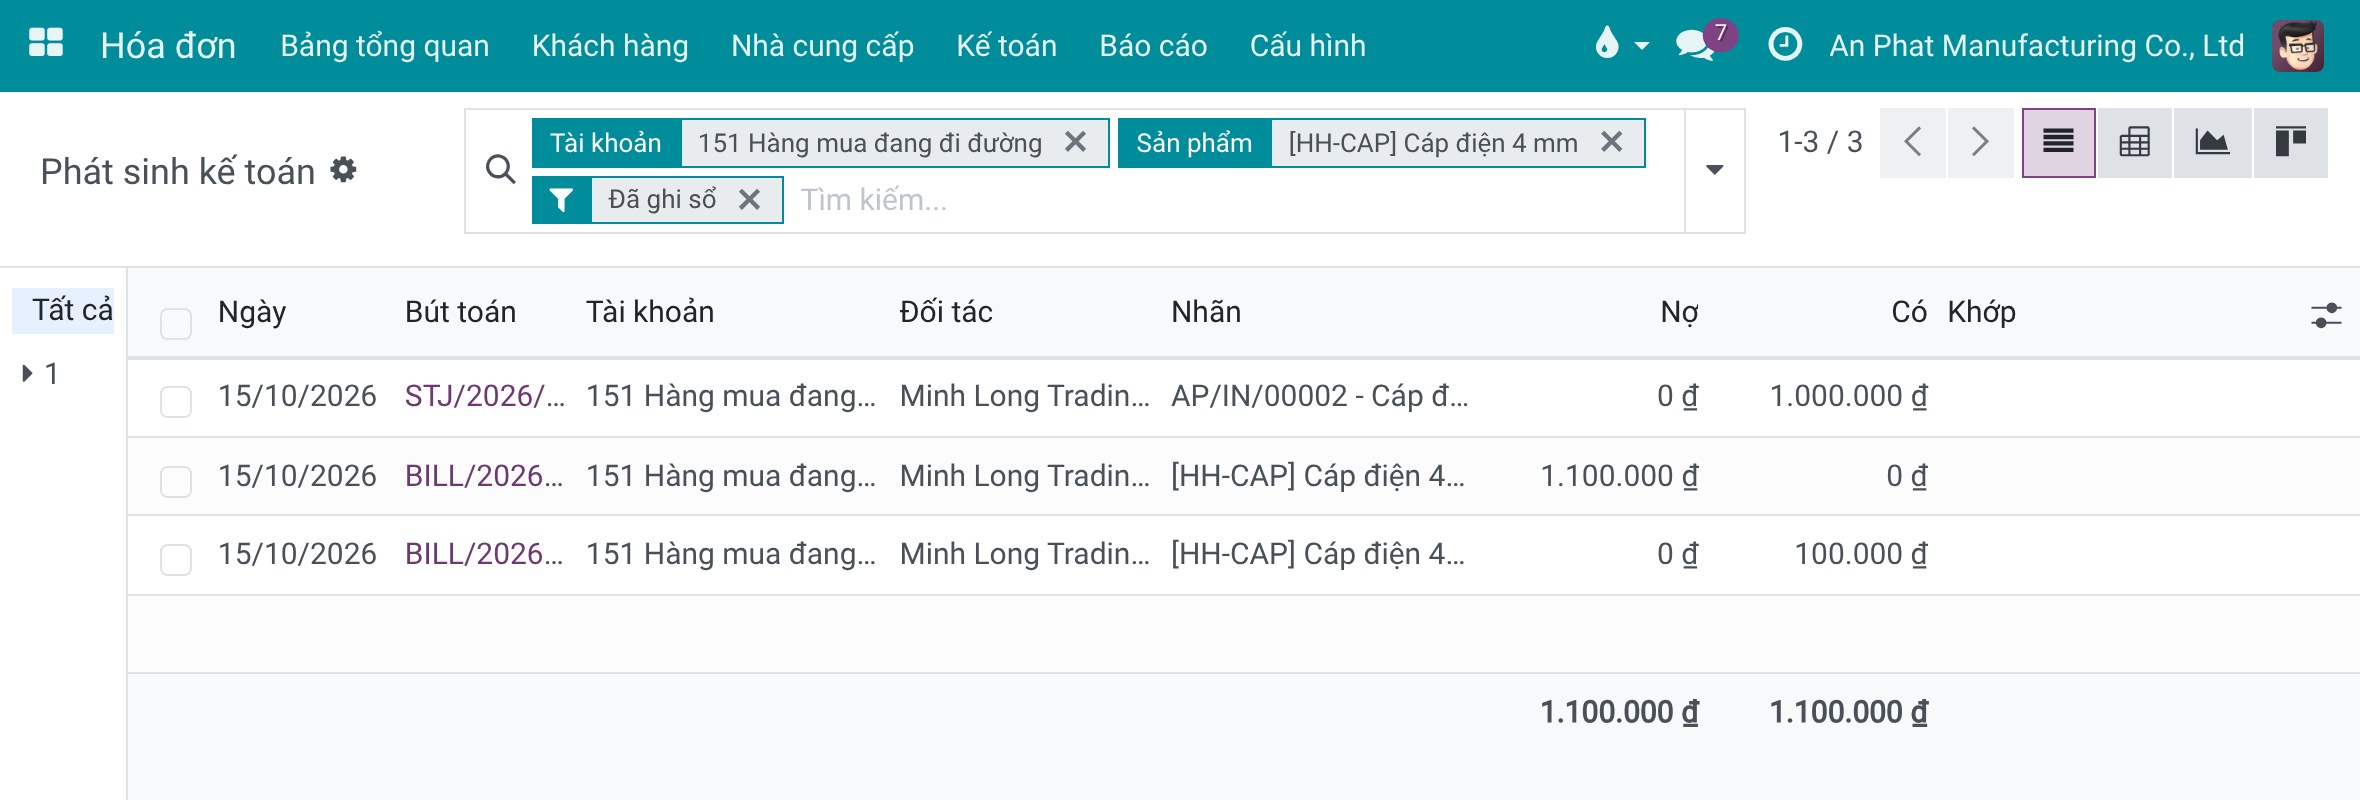Open the apps grid home menu

46,44
